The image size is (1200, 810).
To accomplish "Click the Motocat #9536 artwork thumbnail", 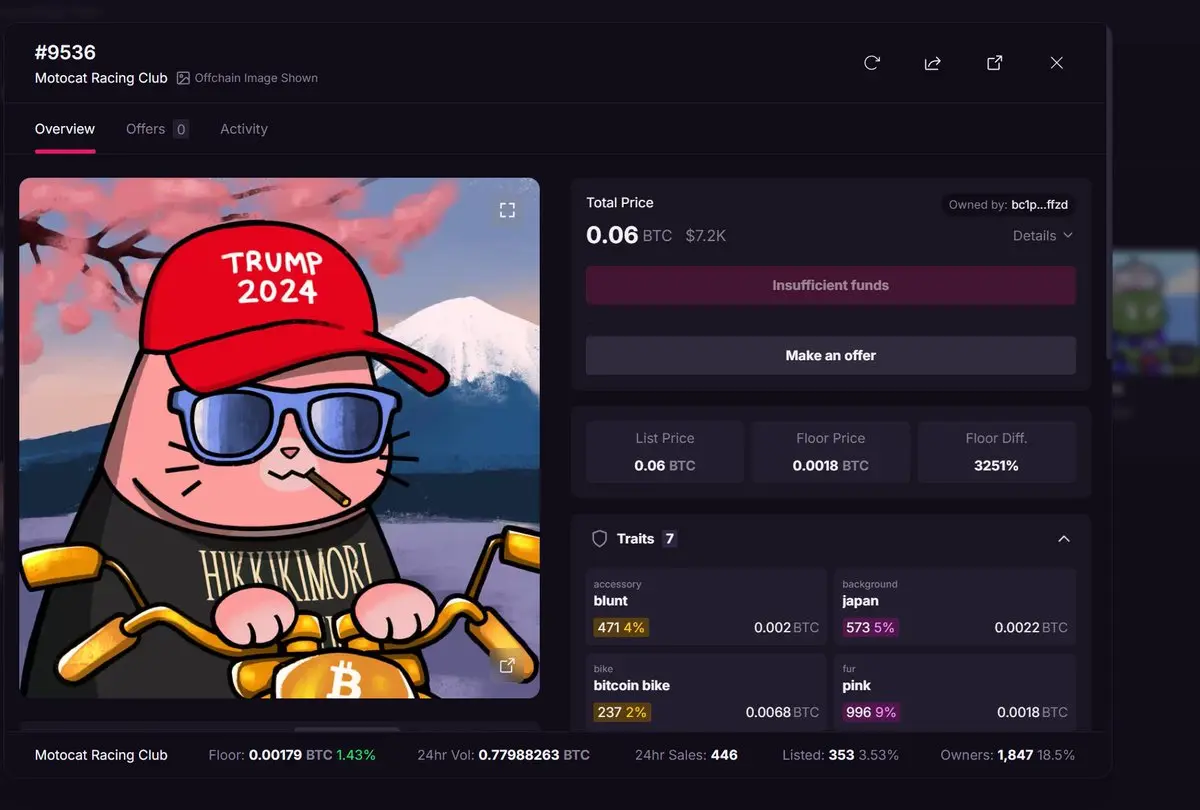I will 279,438.
